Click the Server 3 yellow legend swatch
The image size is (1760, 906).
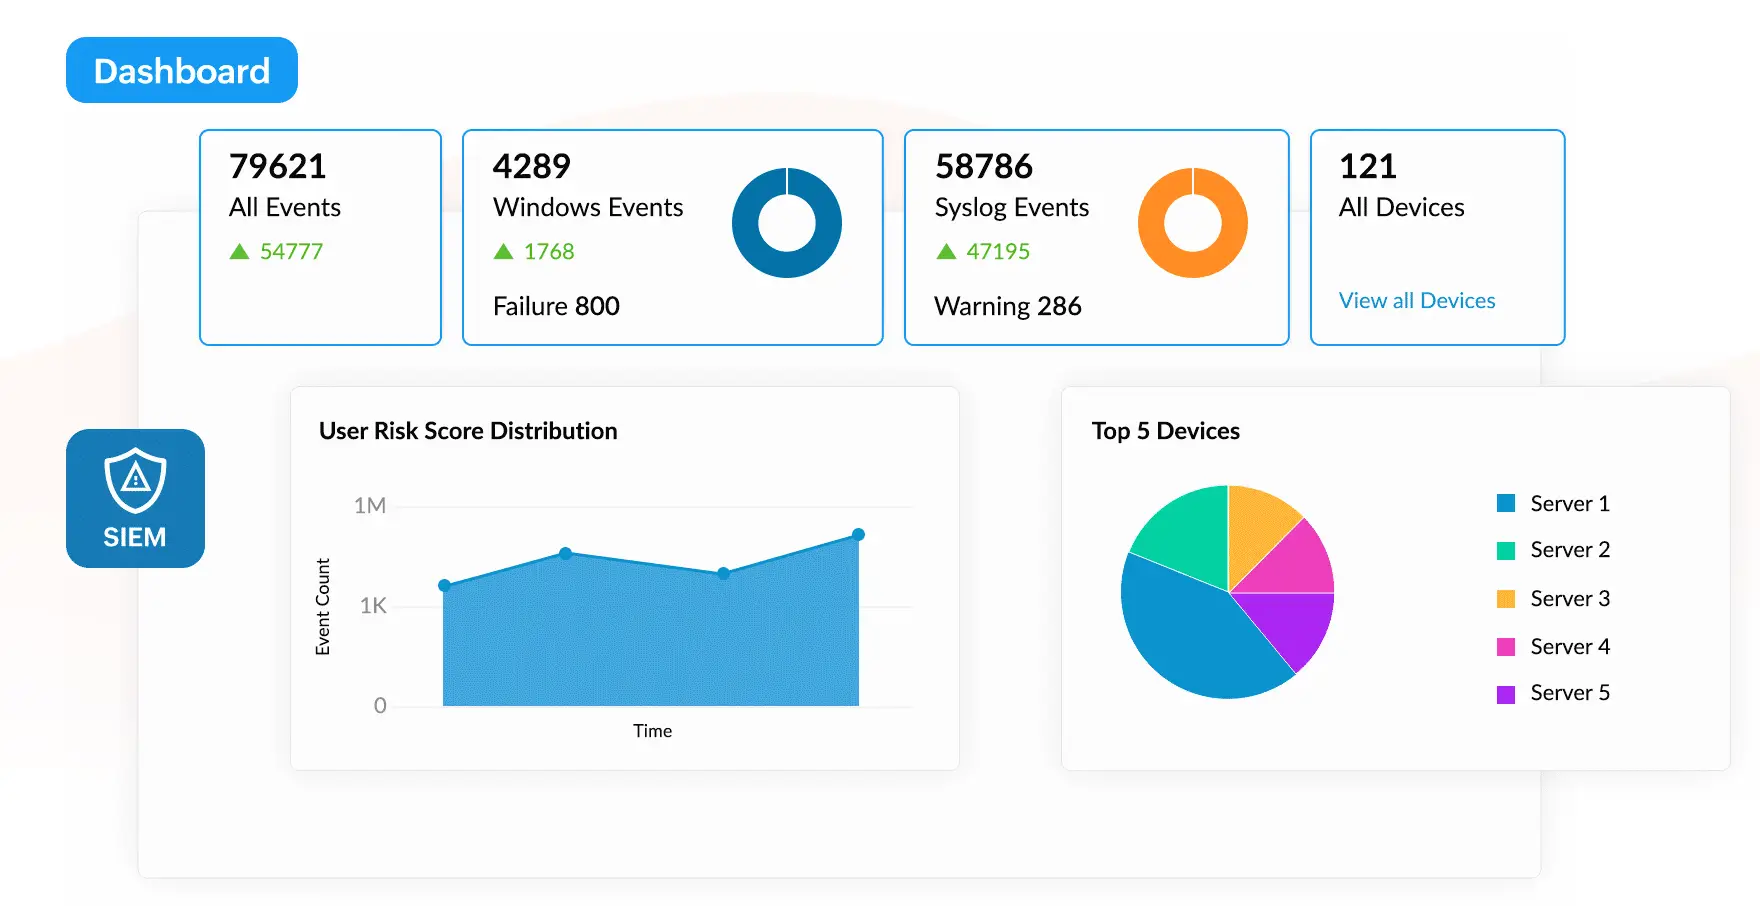tap(1506, 599)
